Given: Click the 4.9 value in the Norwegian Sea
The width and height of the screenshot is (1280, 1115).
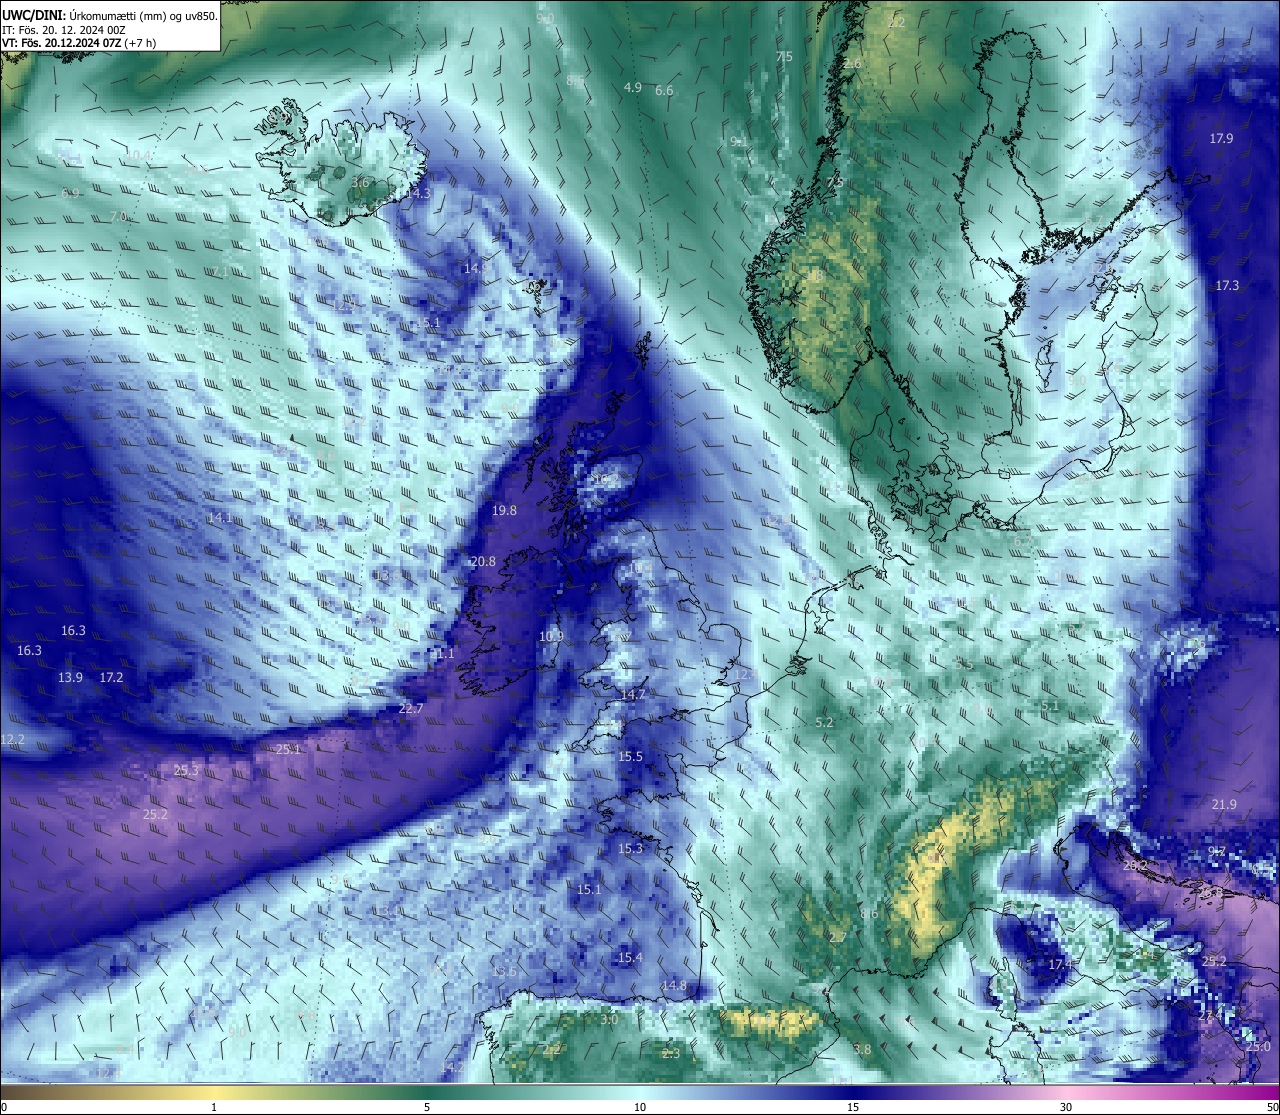Looking at the screenshot, I should [x=633, y=88].
